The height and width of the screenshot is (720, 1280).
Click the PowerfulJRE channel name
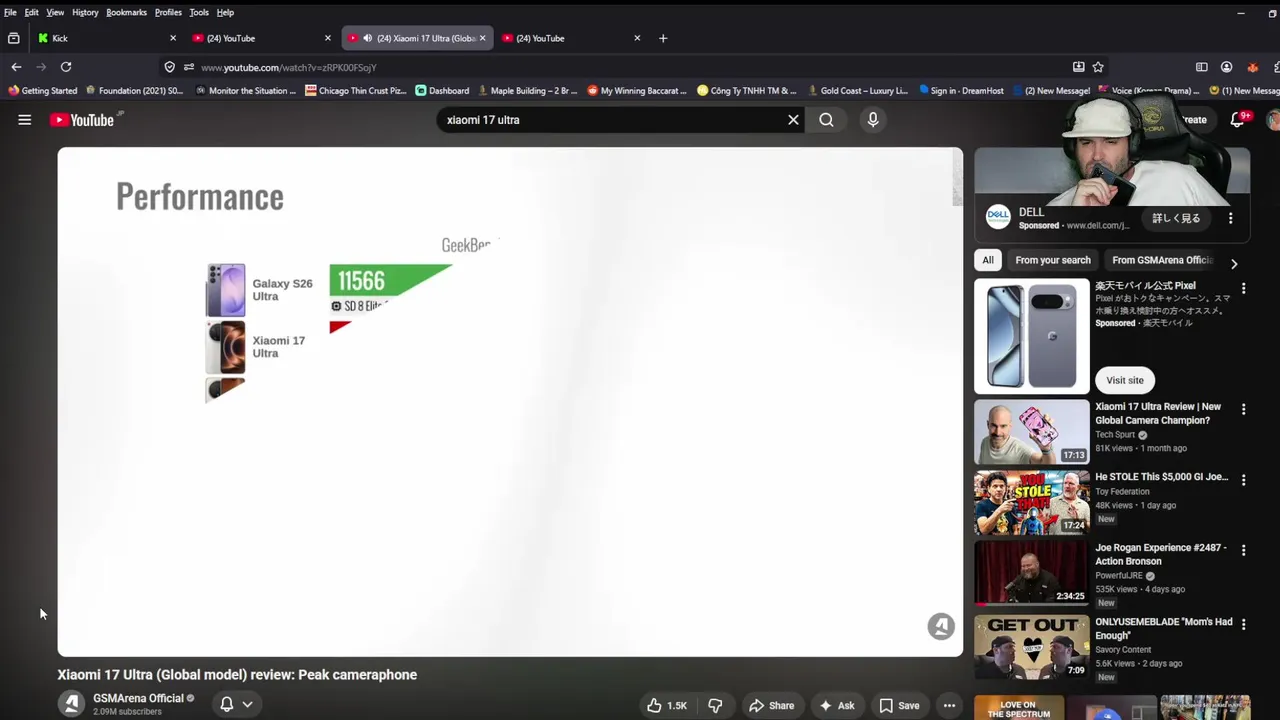click(x=1119, y=576)
